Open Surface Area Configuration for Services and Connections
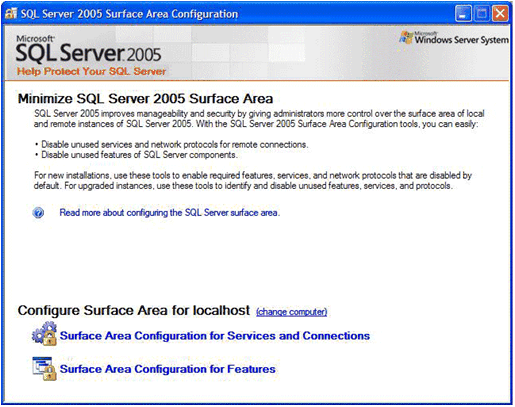This screenshot has height=407, width=515. [x=215, y=336]
